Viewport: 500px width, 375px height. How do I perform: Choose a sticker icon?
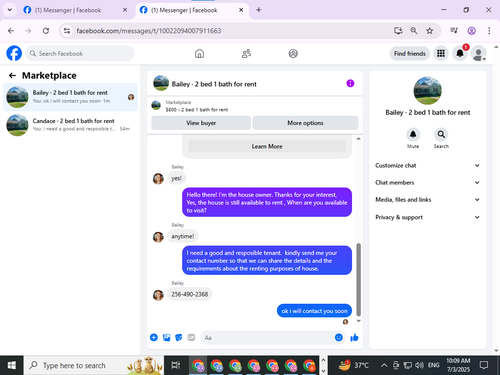[179, 337]
